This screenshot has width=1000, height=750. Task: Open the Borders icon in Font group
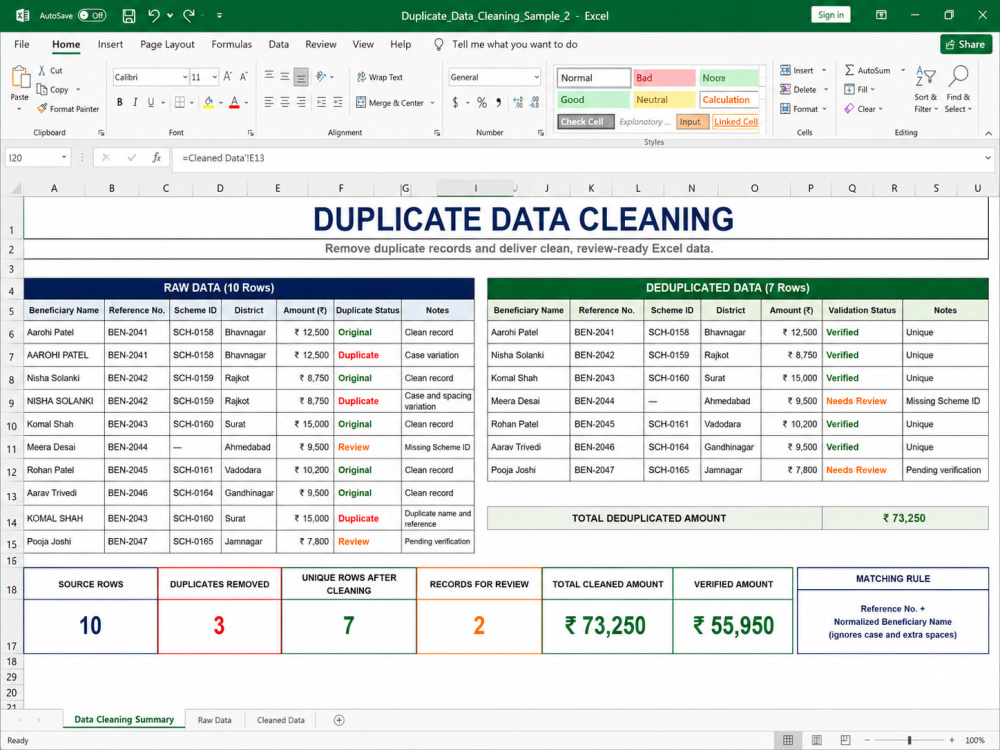click(x=180, y=102)
